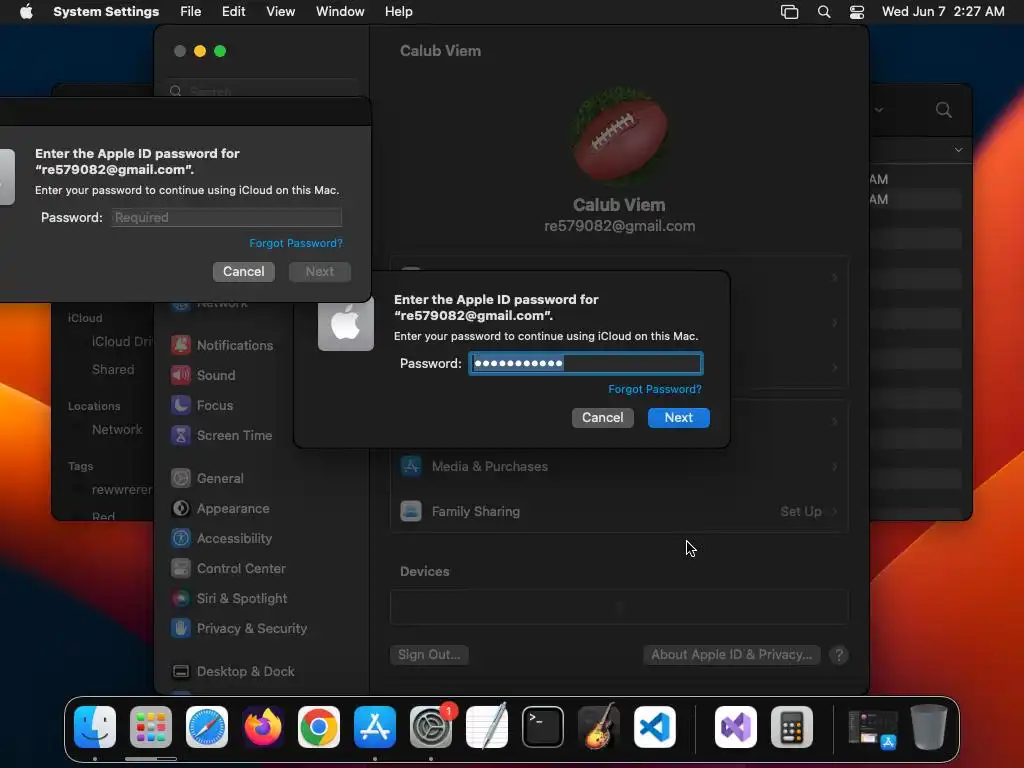This screenshot has height=768, width=1024.
Task: Open System Settings app menu
Action: (106, 12)
